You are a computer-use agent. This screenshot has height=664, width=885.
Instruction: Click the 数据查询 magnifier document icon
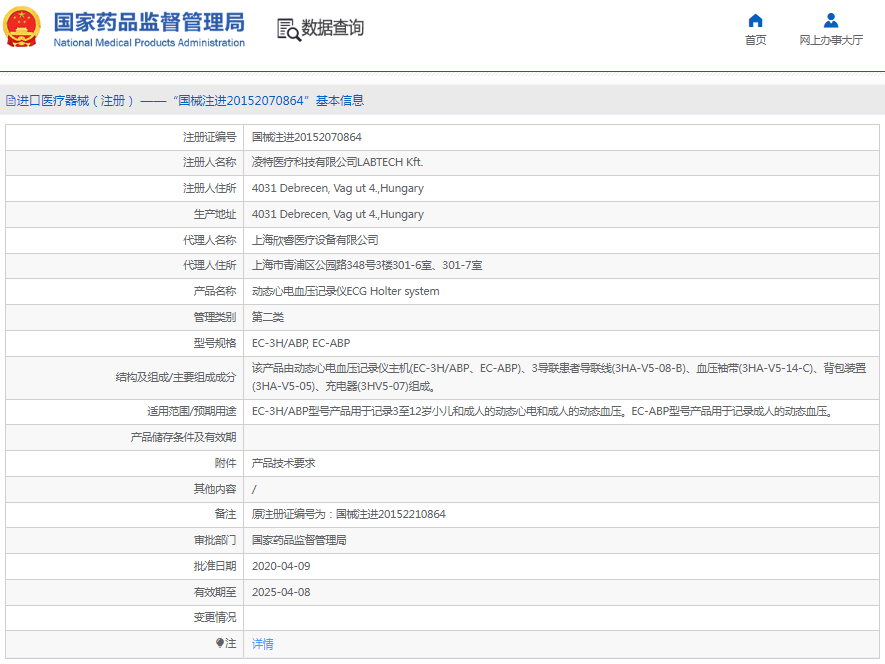tap(288, 29)
